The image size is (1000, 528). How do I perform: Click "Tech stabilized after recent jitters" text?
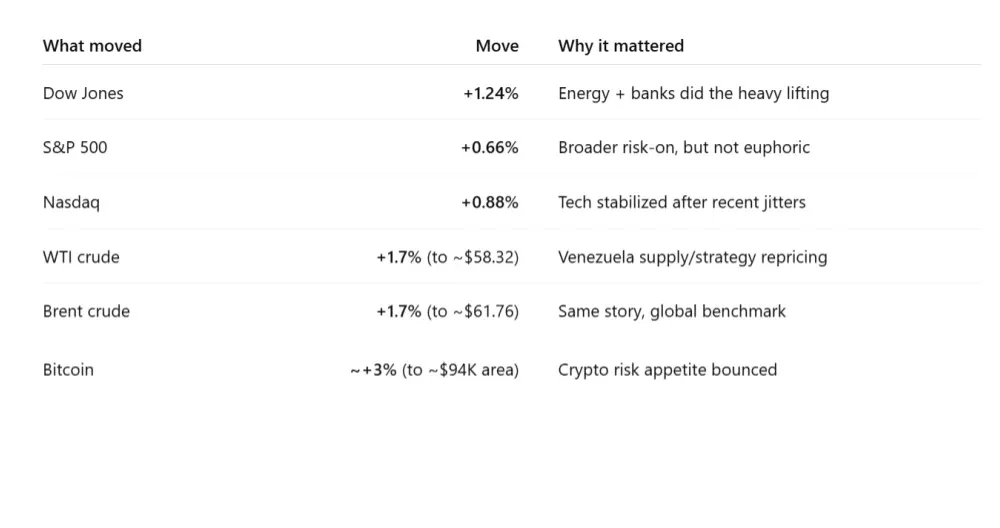tap(681, 203)
